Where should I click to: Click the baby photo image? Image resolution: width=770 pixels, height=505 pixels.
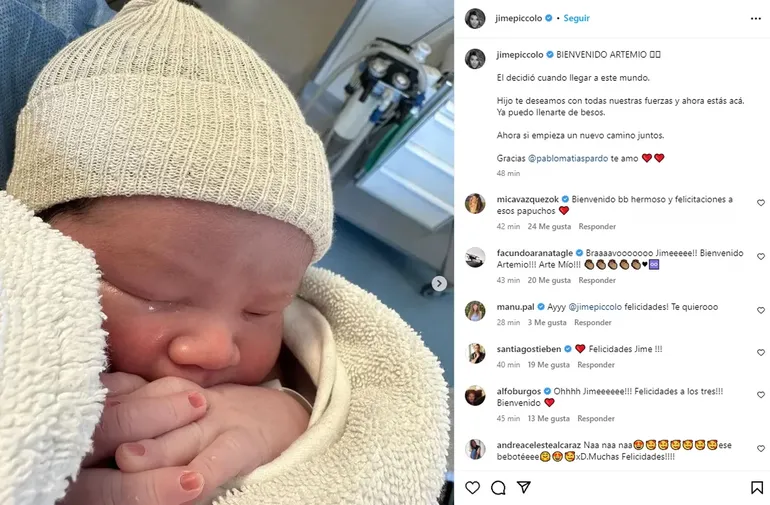(x=226, y=252)
